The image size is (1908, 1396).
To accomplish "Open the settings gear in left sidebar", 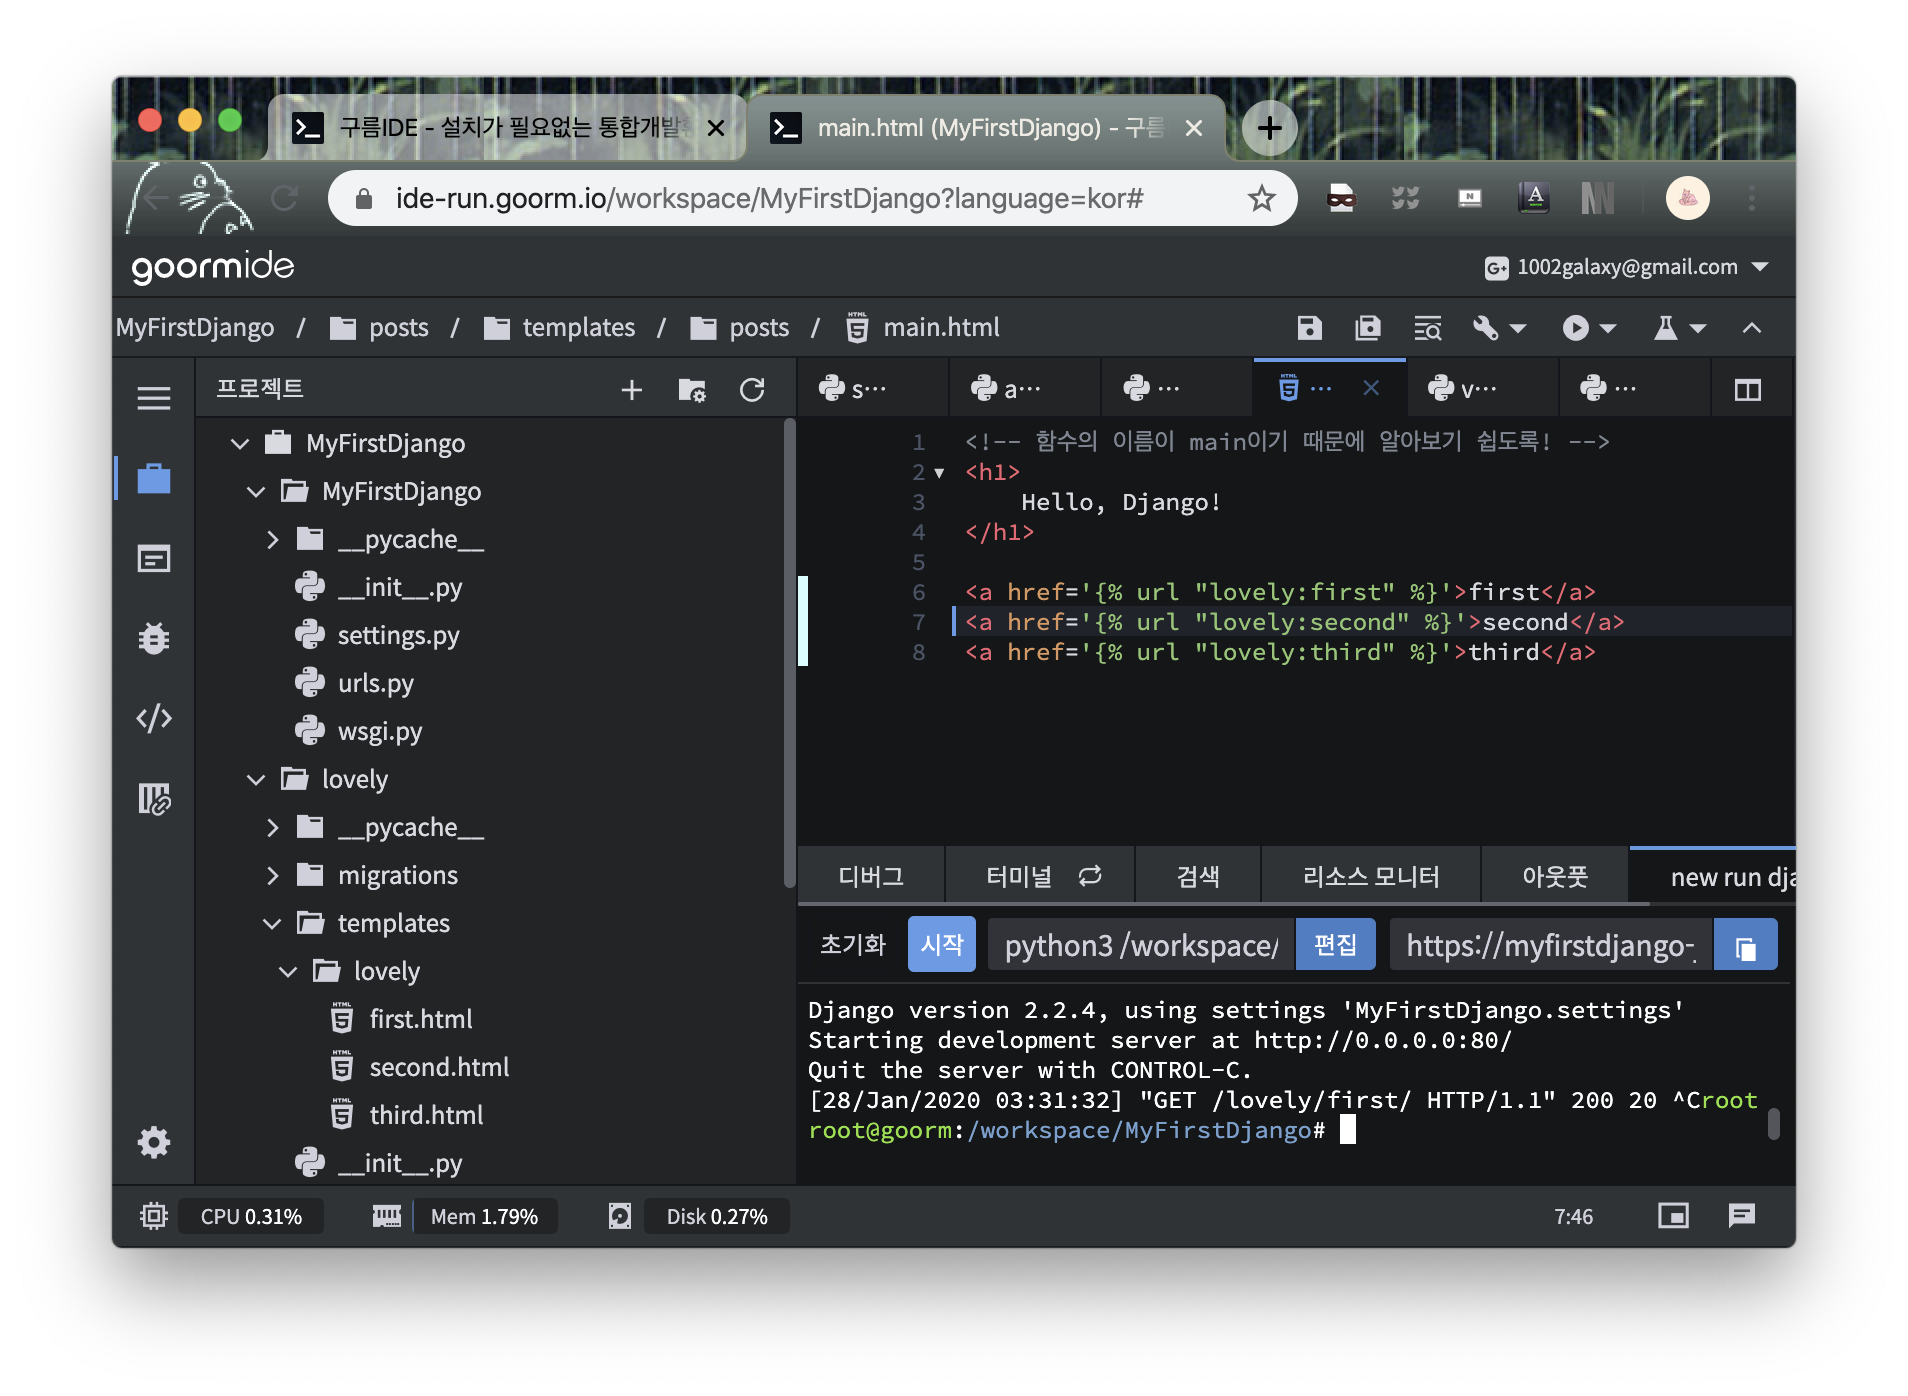I will coord(153,1142).
